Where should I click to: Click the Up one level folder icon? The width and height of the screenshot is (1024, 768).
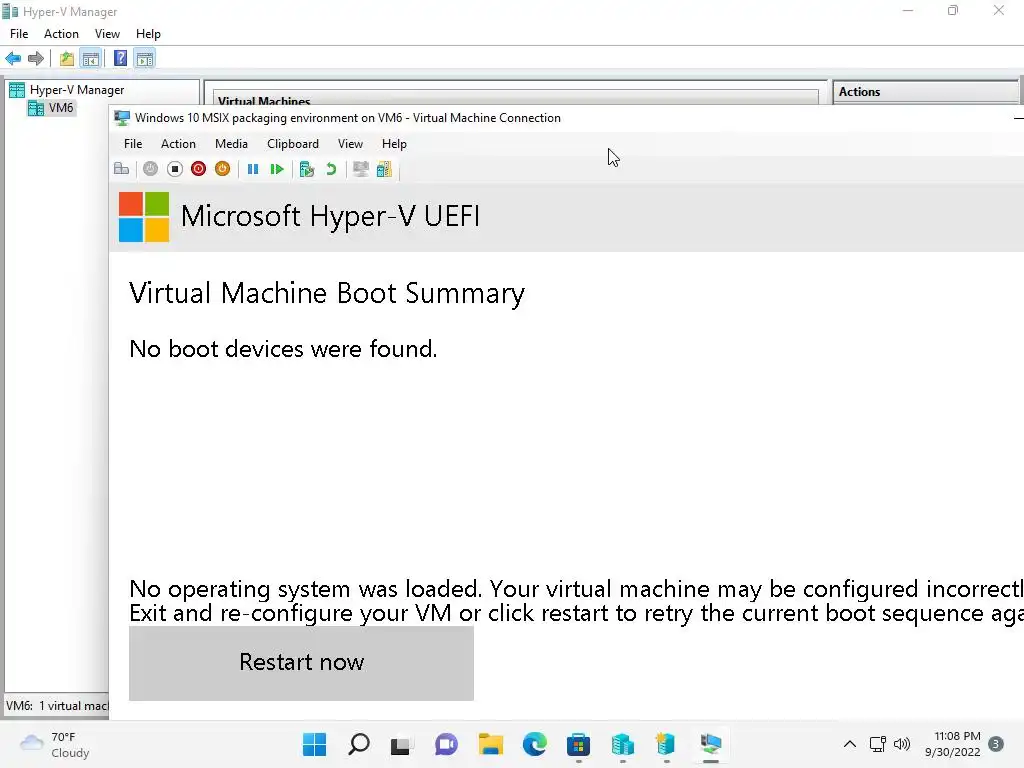[x=67, y=59]
